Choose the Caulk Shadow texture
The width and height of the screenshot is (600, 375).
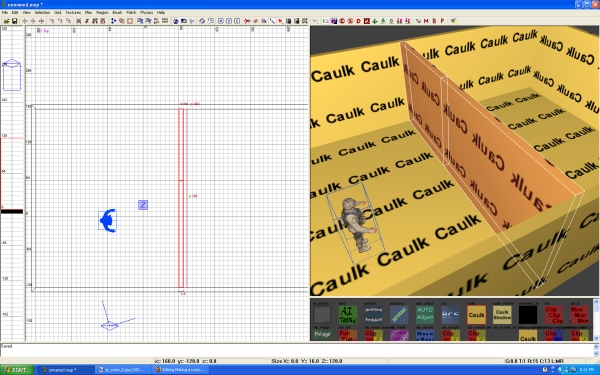coord(502,315)
